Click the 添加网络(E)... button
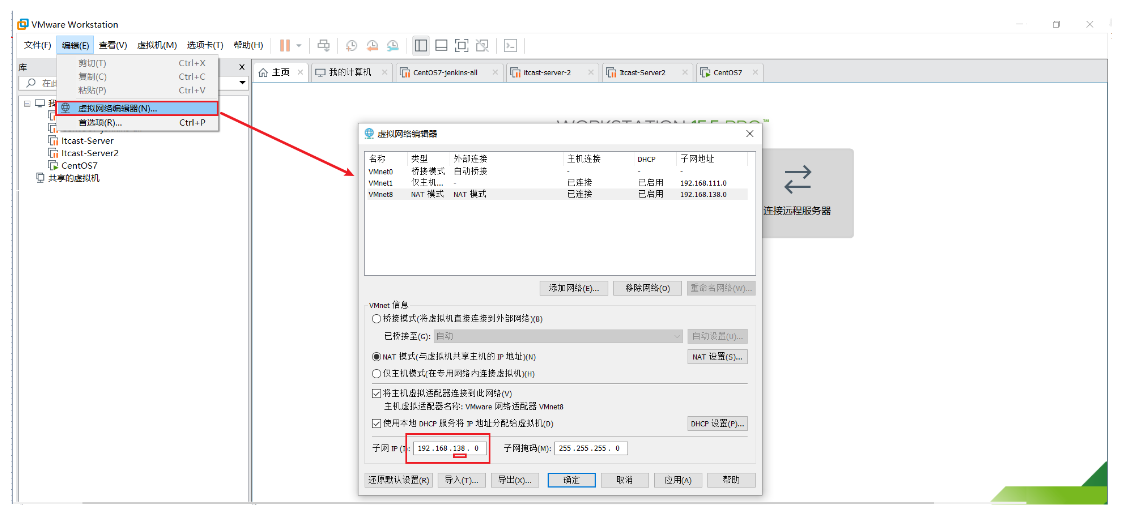The width and height of the screenshot is (1124, 519). tap(573, 288)
